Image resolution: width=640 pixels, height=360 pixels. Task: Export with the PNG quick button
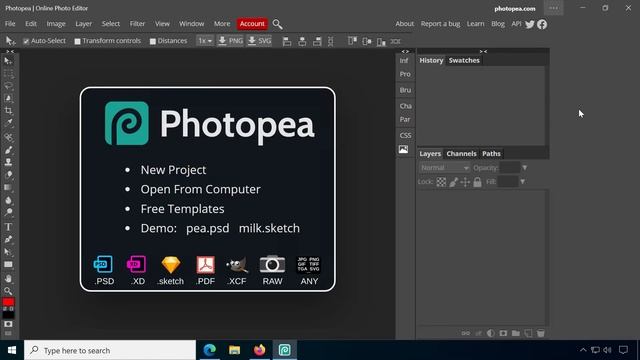231,41
